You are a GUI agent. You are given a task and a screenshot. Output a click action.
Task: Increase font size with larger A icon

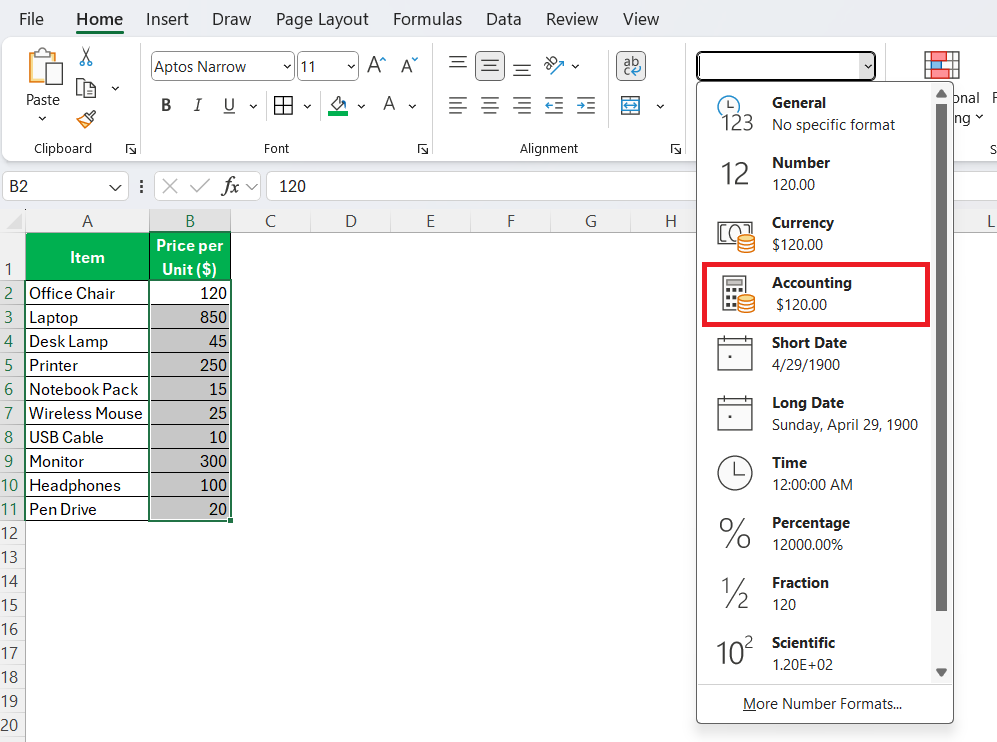pos(376,65)
